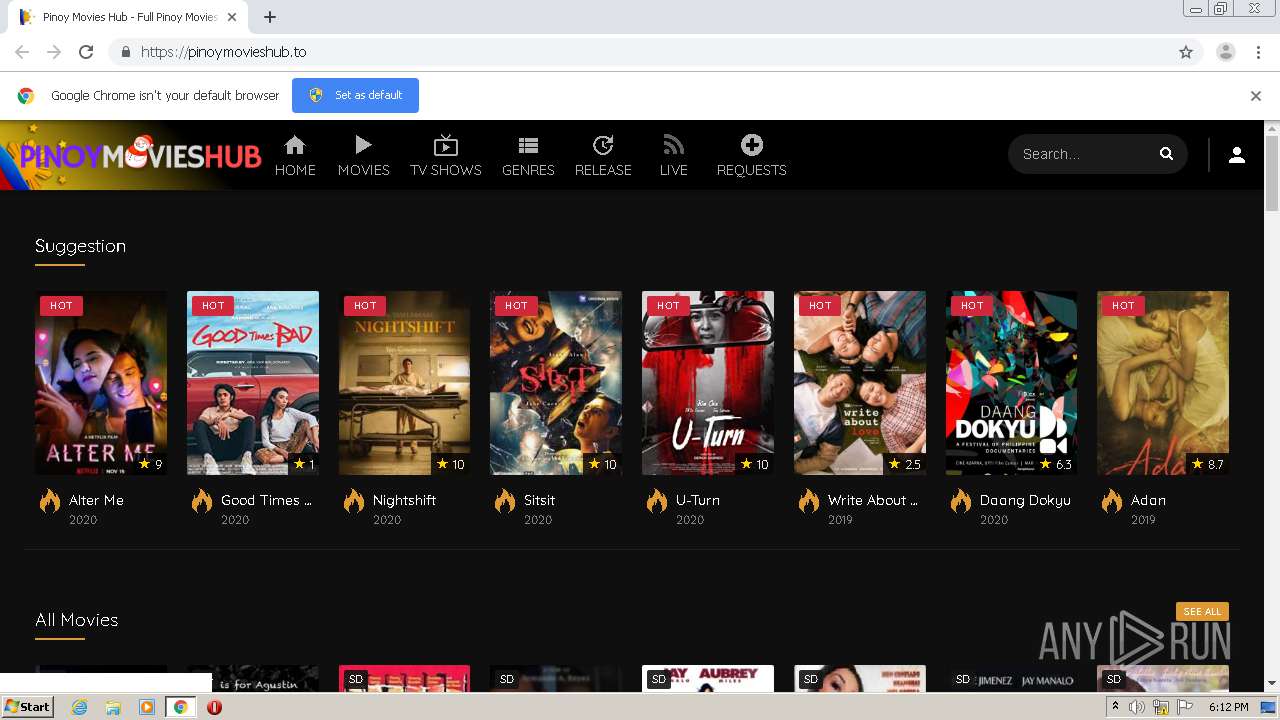Open Chrome profile avatar icon
Image resolution: width=1280 pixels, height=720 pixels.
click(1226, 52)
